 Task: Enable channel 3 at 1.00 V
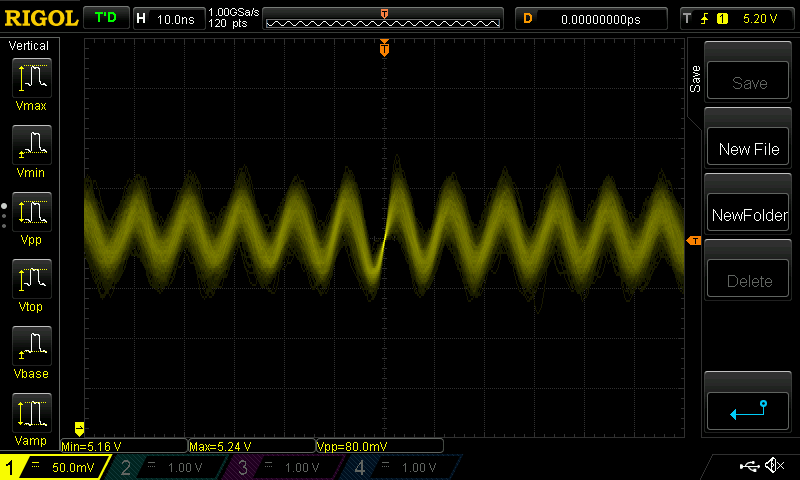281,467
